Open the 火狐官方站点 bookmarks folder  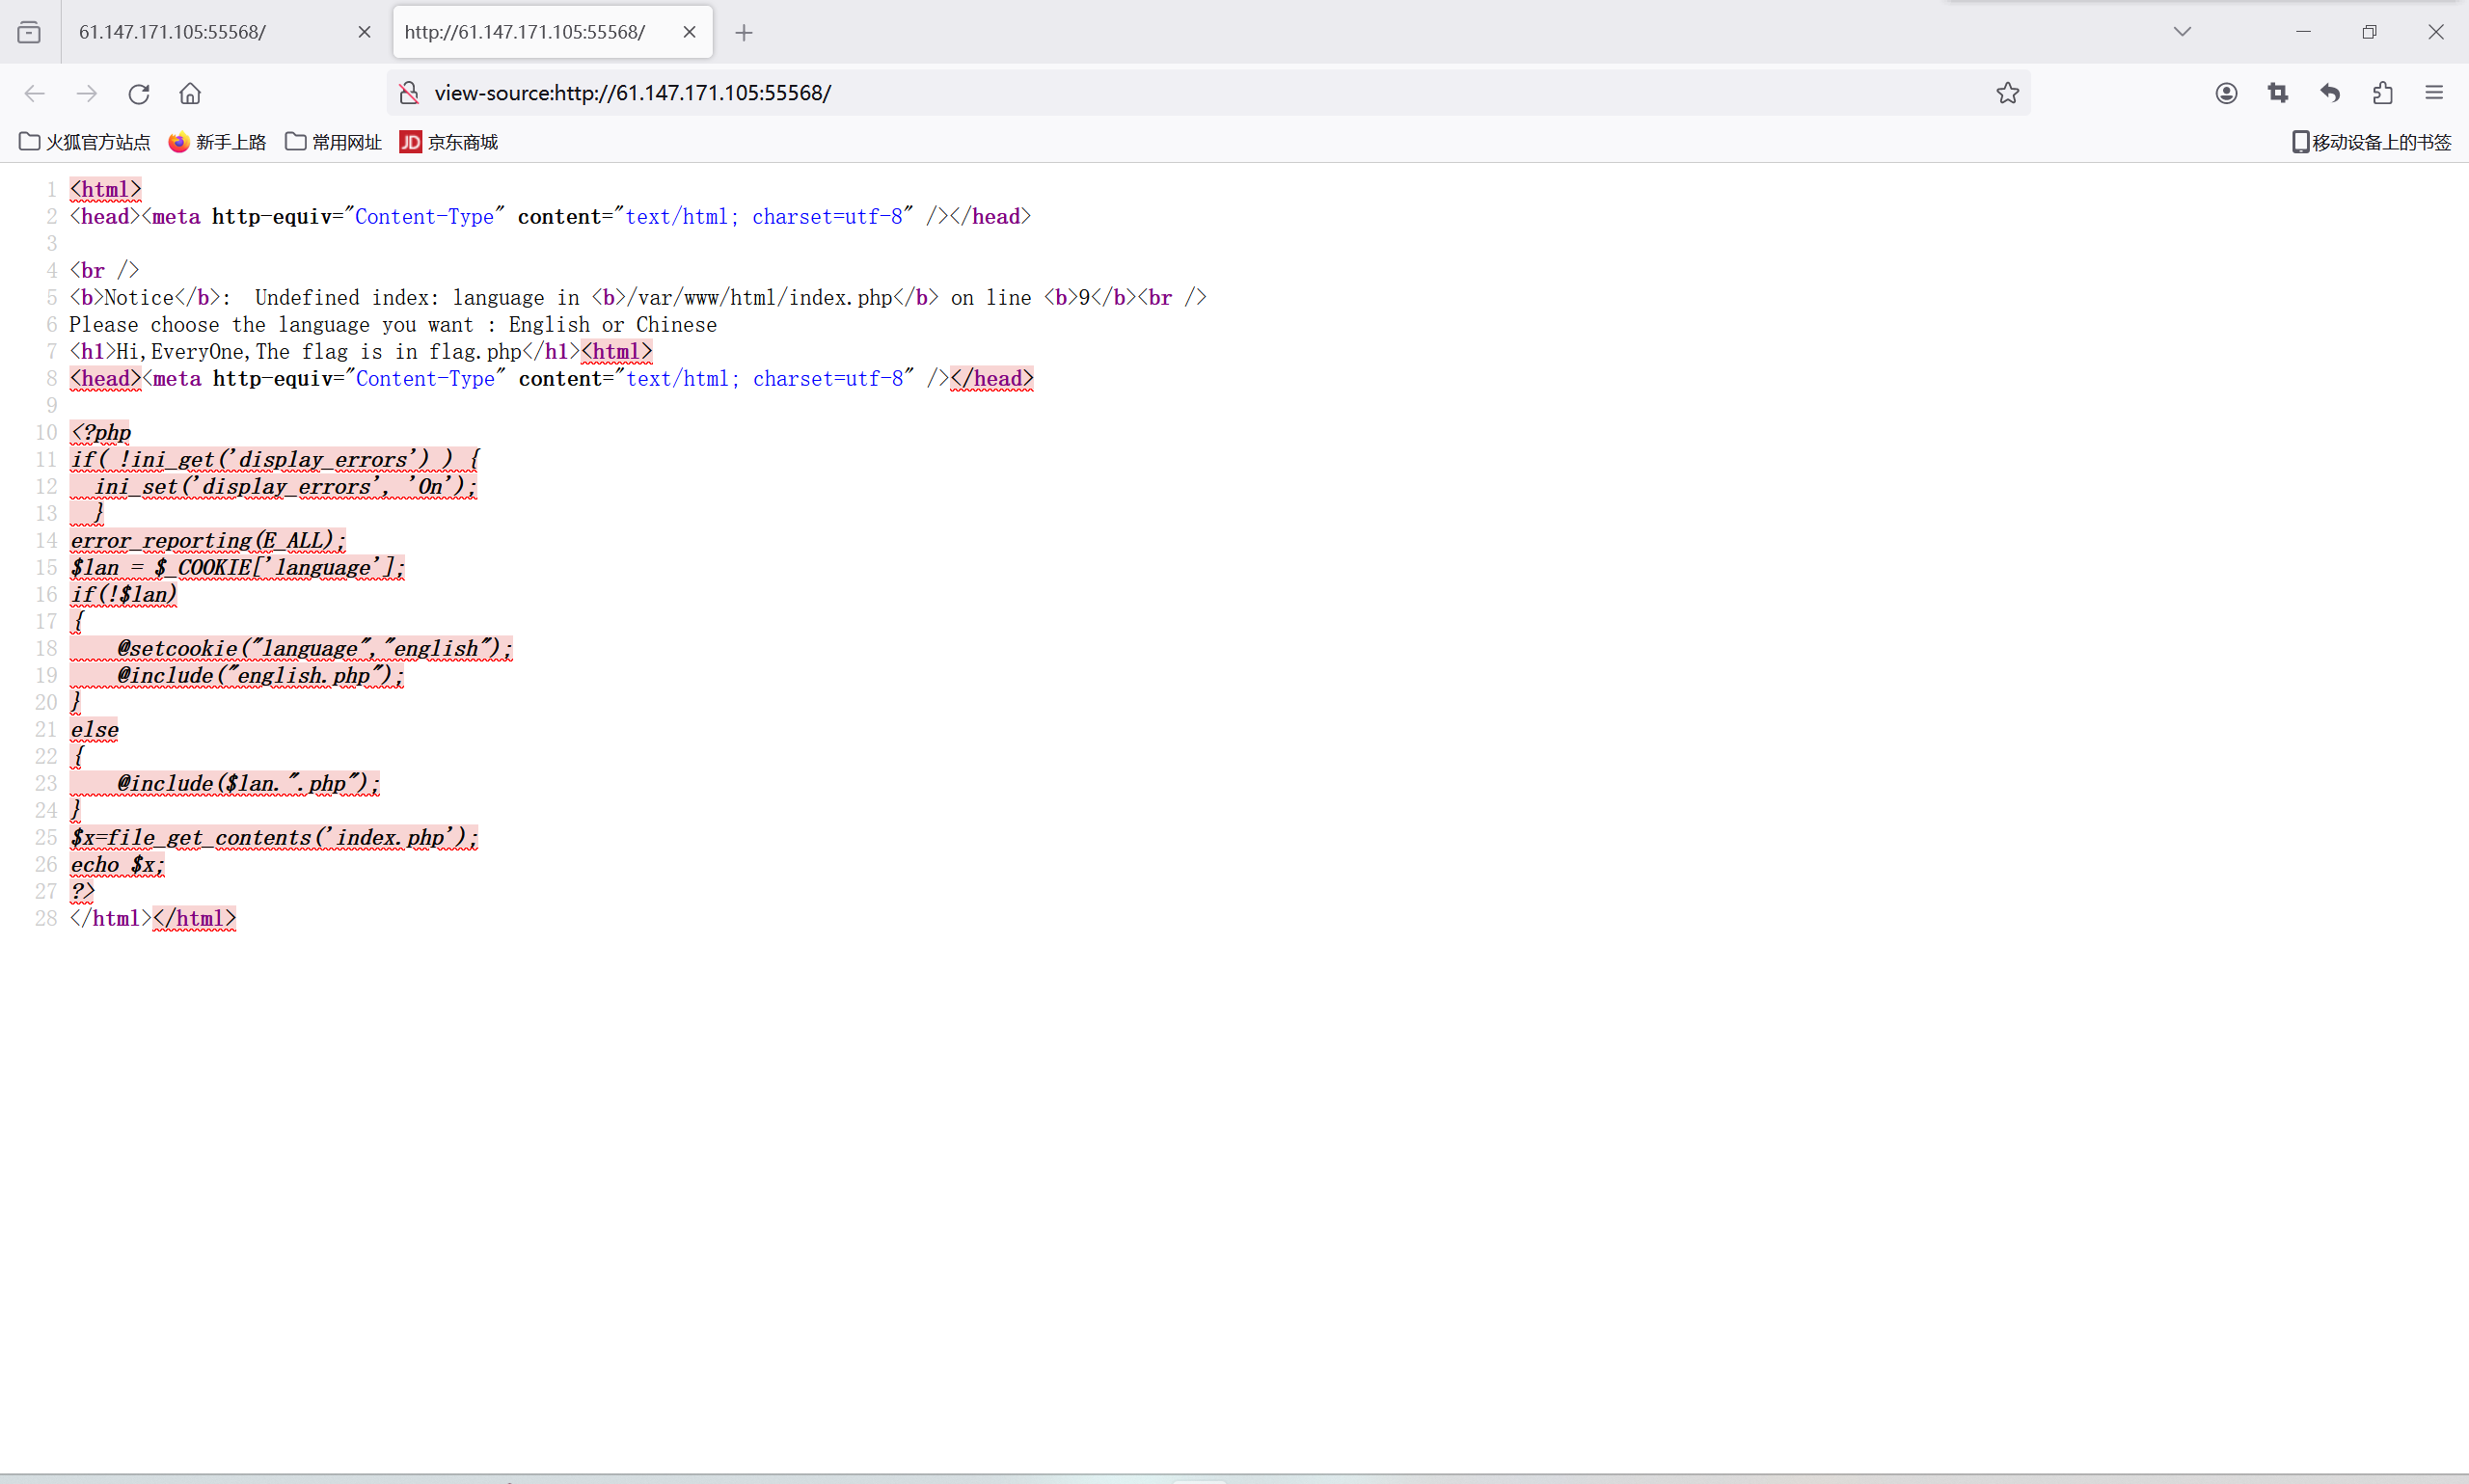85,142
